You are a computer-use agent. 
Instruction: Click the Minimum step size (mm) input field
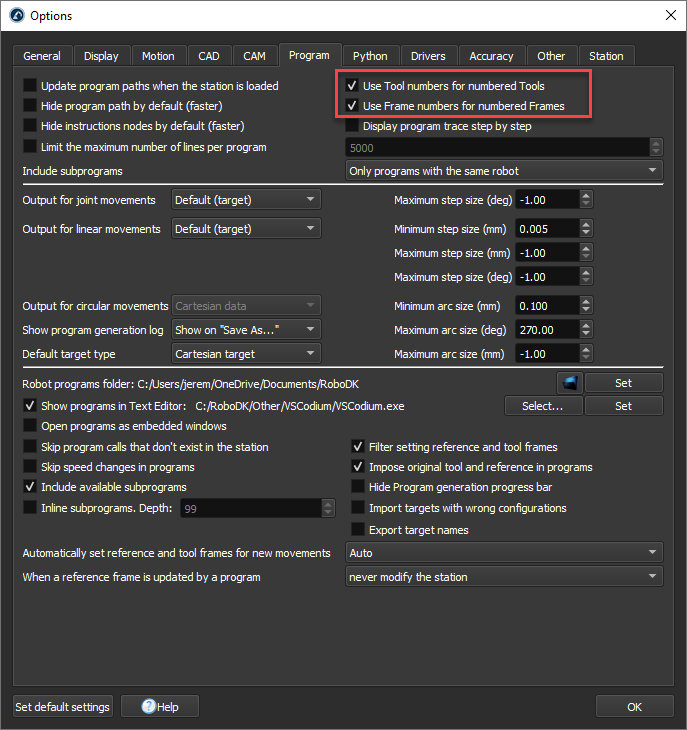[x=545, y=229]
